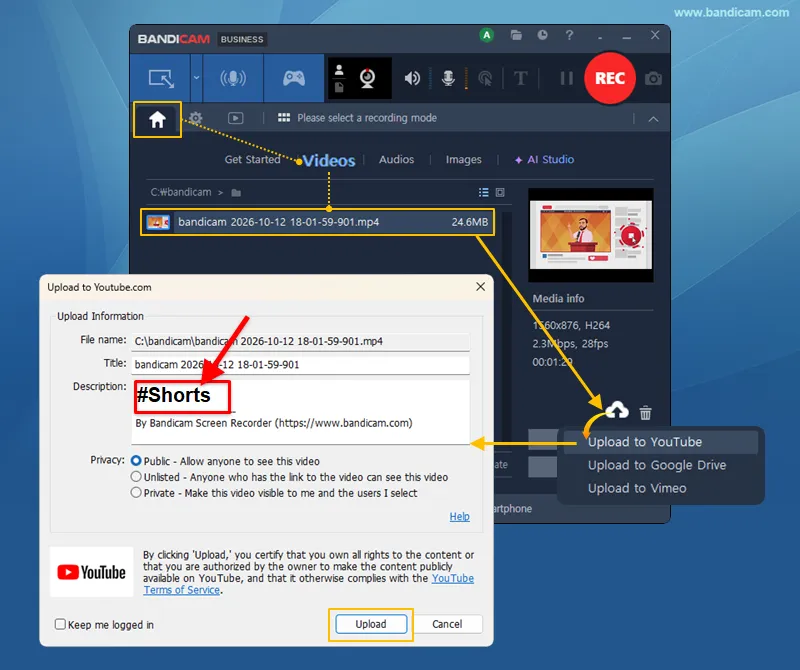Open the screen recording mode dropdown arrow
Screen dimensions: 800x670
[196, 78]
